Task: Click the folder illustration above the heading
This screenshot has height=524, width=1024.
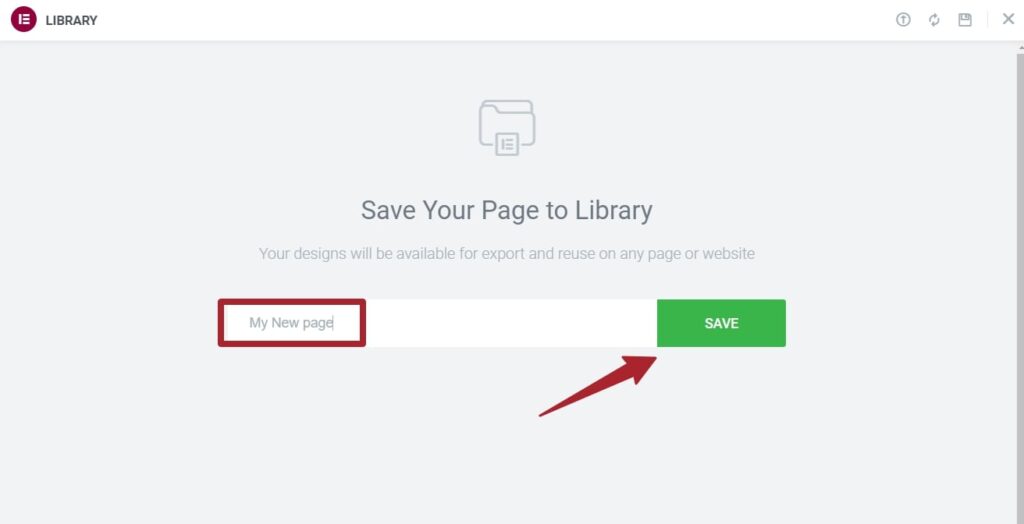Action: [507, 127]
